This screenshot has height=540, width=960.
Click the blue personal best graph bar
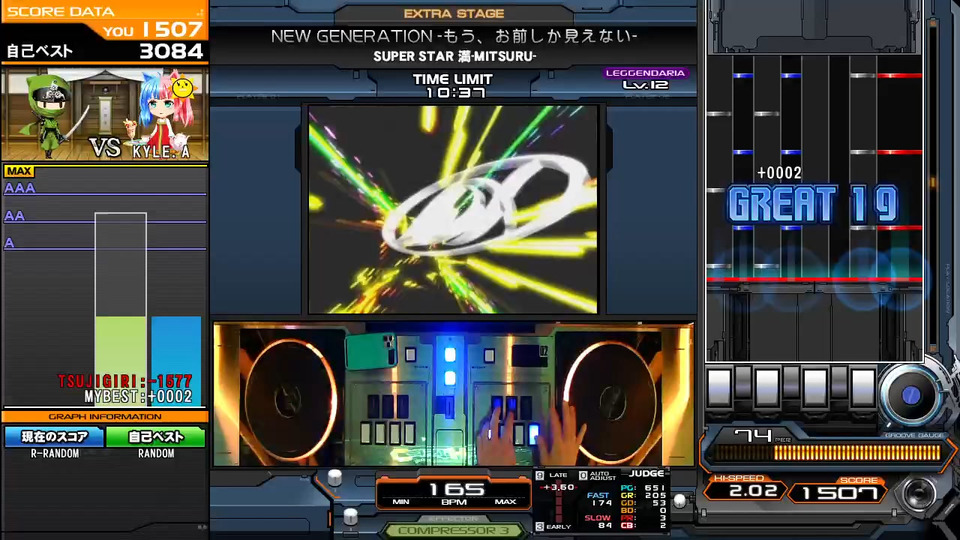pyautogui.click(x=176, y=361)
